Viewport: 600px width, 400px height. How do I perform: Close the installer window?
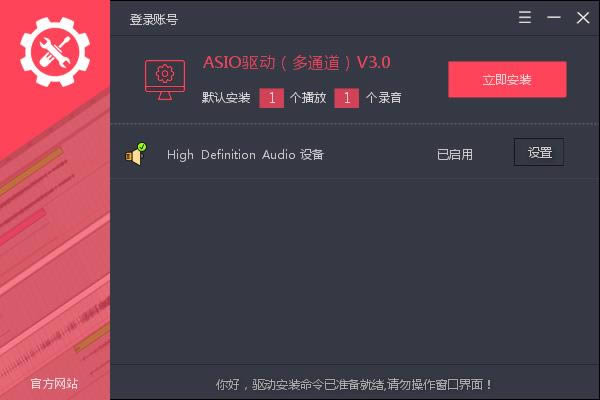pos(583,17)
